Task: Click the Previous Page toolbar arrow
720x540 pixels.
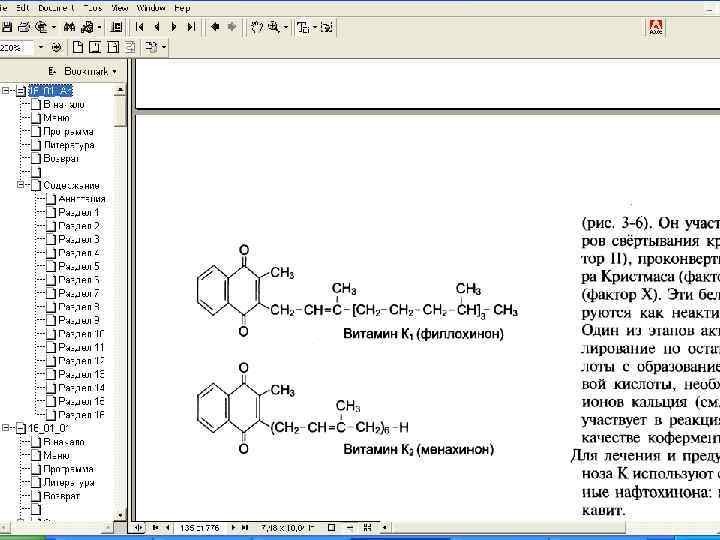Action: [x=157, y=27]
